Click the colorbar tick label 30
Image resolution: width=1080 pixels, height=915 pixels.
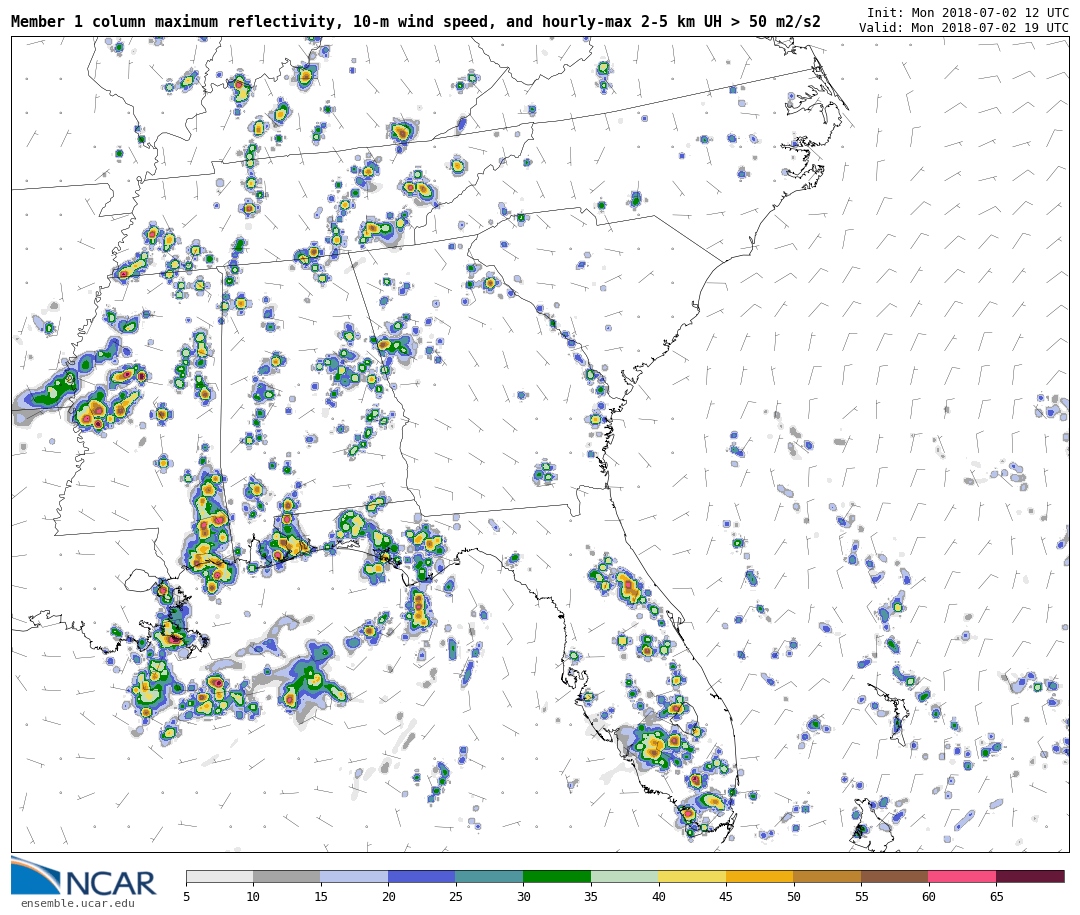[x=523, y=896]
